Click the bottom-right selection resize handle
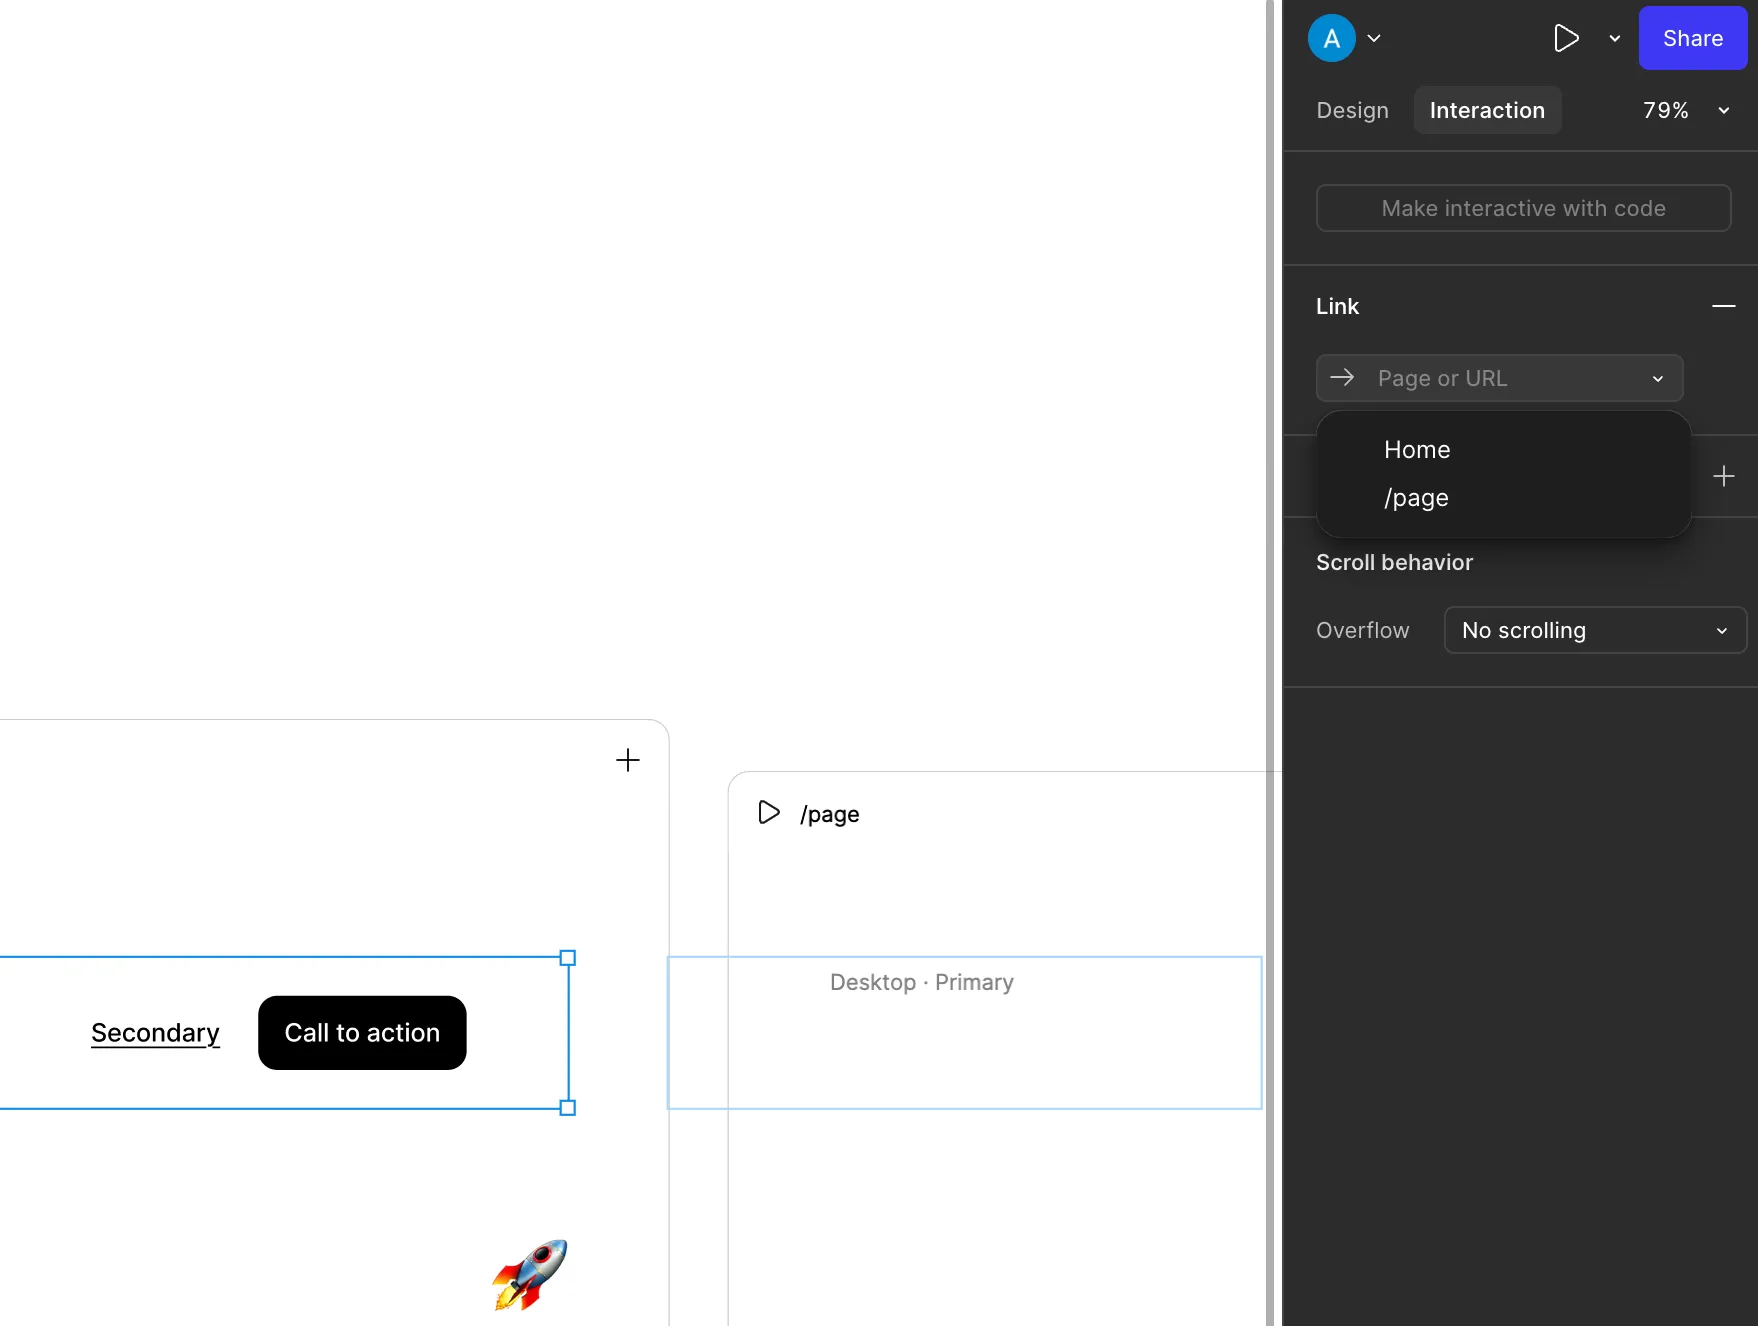This screenshot has height=1326, width=1758. 567,1108
